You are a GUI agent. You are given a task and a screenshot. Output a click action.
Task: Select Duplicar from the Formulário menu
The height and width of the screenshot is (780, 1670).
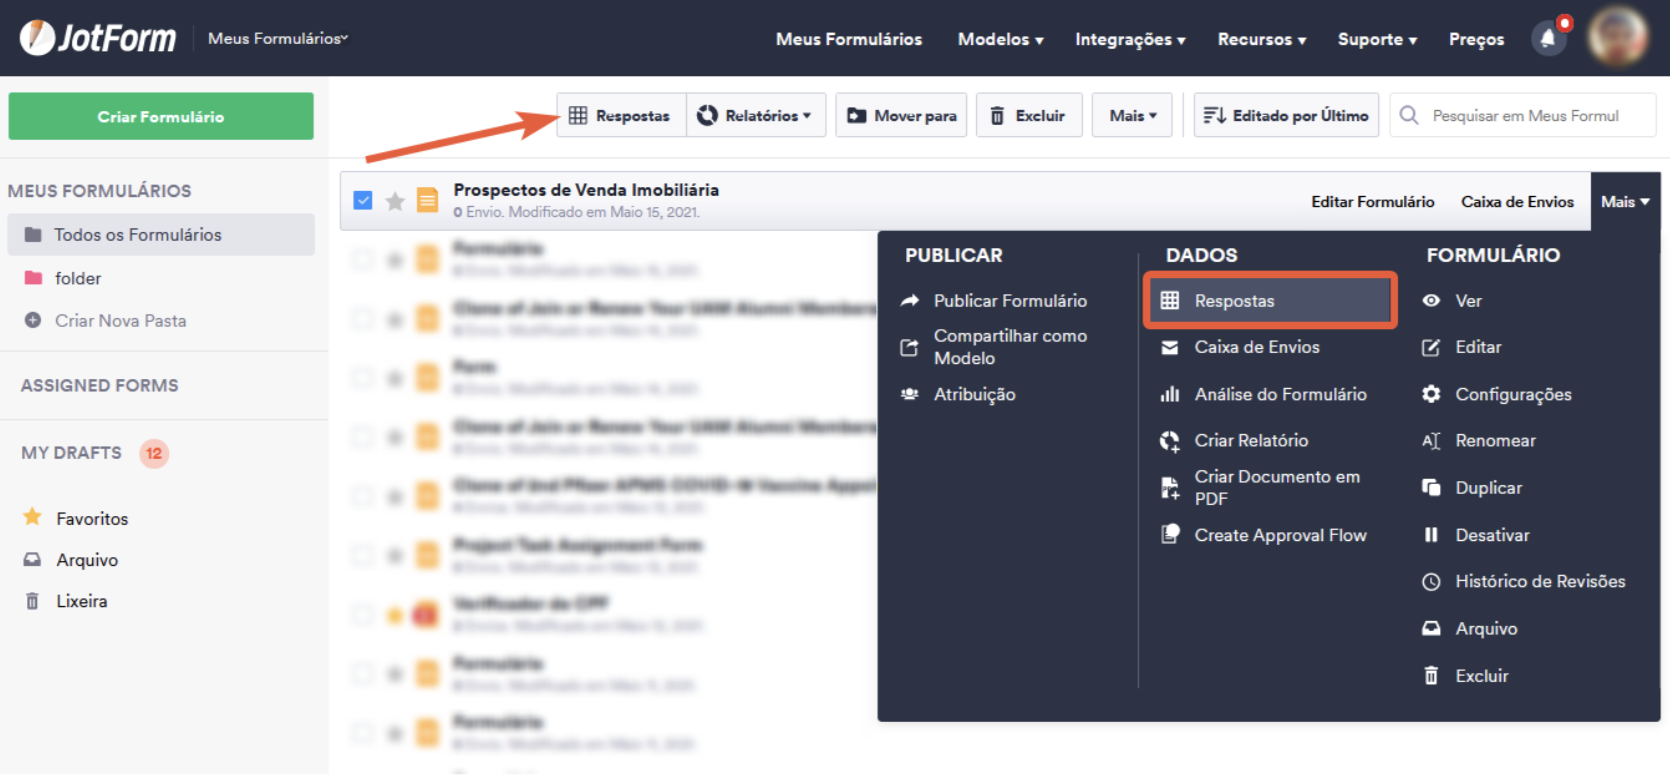click(x=1488, y=488)
